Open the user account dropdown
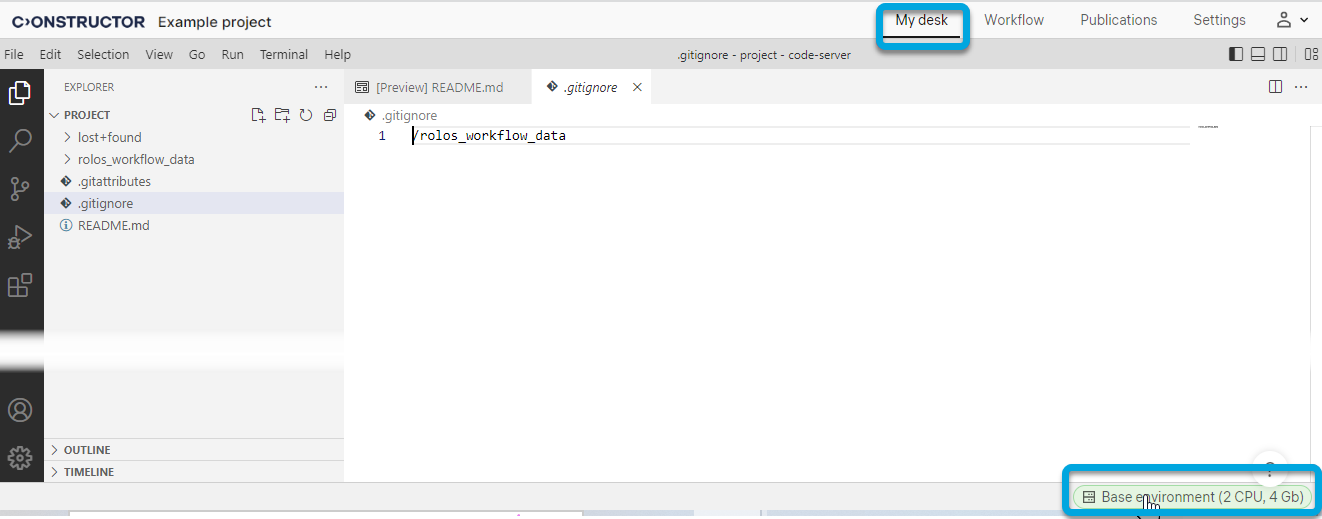Screen dimensions: 1322x519 pos(1292,20)
